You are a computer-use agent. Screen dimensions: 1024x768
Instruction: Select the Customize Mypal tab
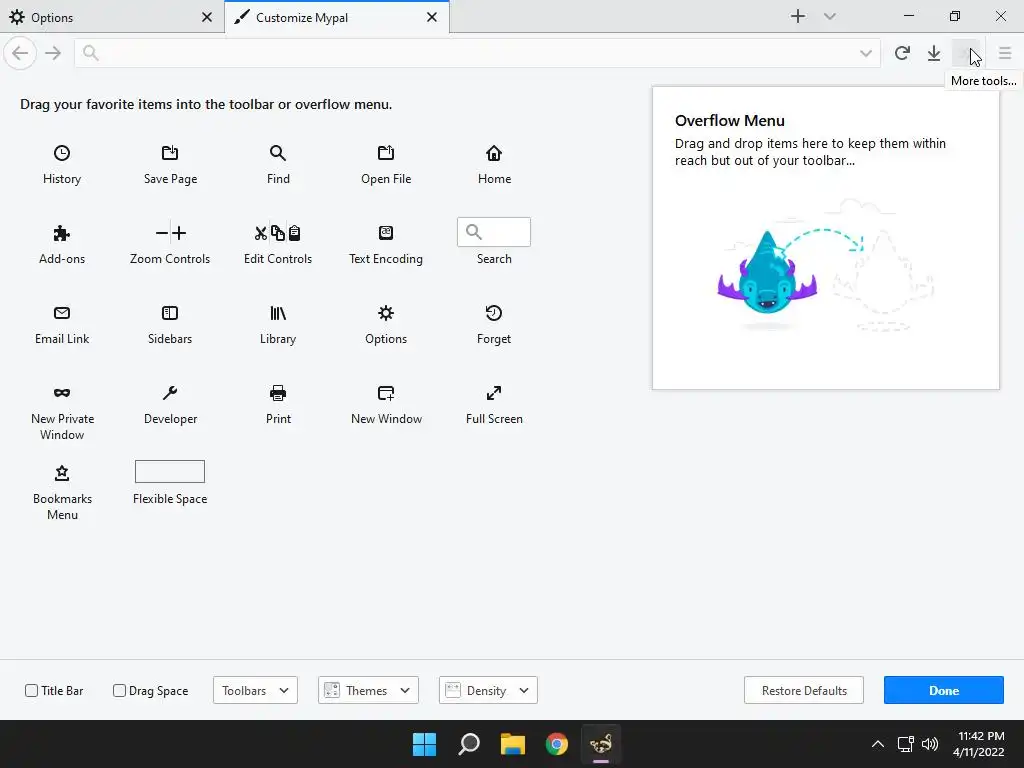(336, 17)
